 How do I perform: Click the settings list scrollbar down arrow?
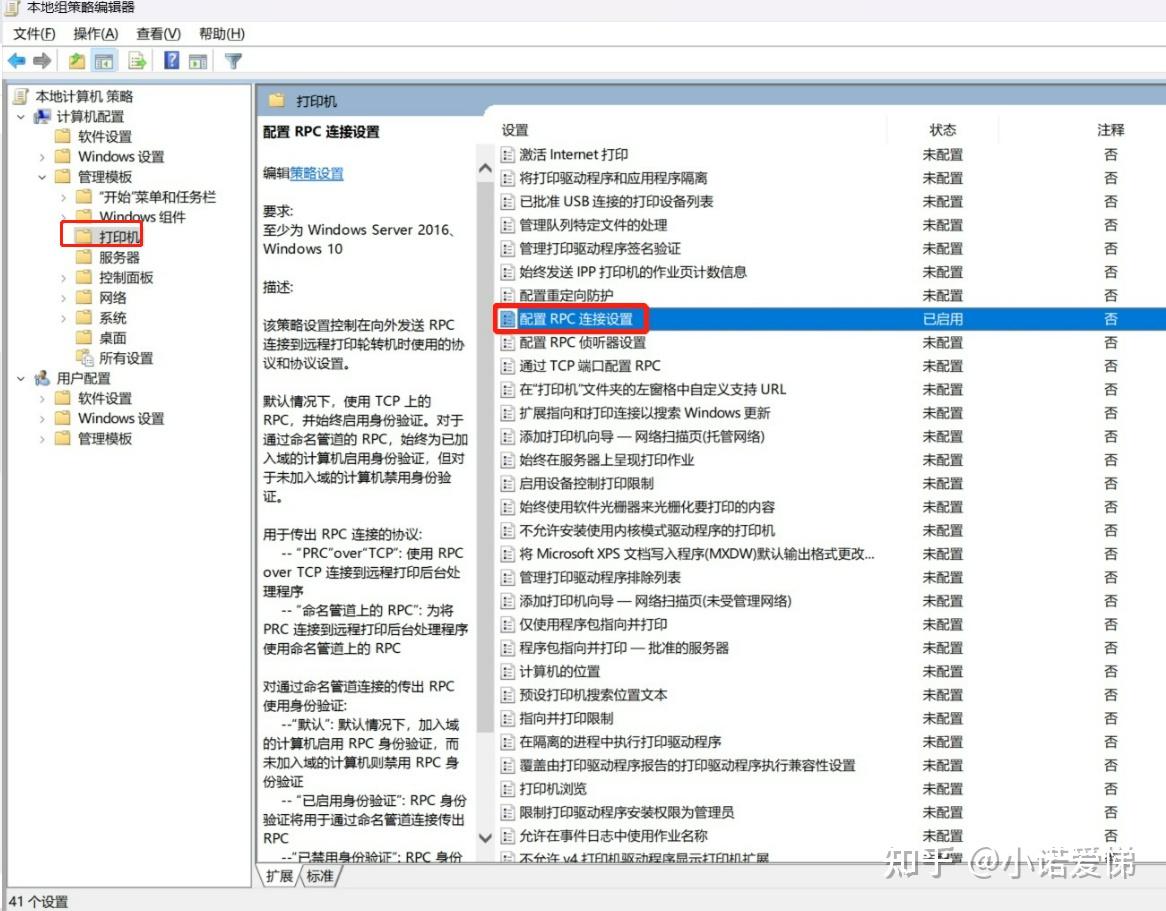point(485,837)
